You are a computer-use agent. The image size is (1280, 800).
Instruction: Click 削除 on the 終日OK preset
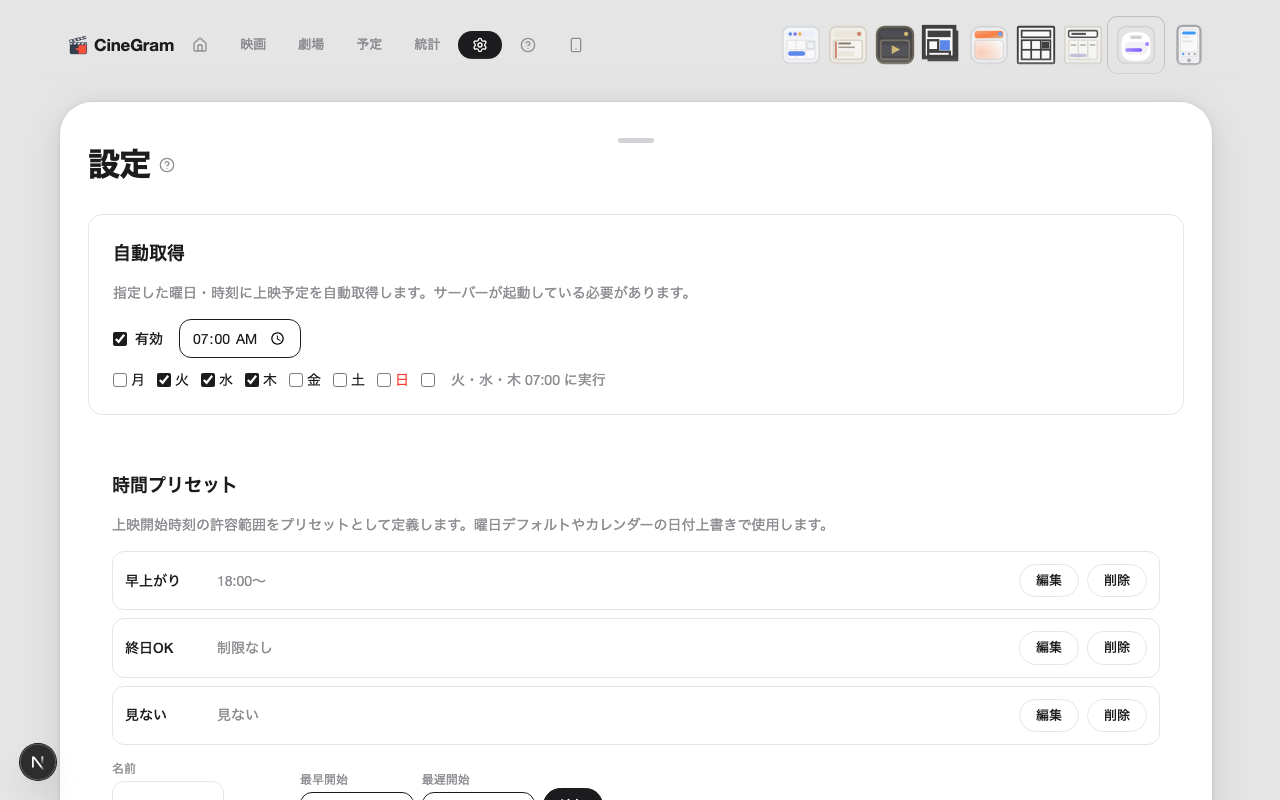(1116, 647)
